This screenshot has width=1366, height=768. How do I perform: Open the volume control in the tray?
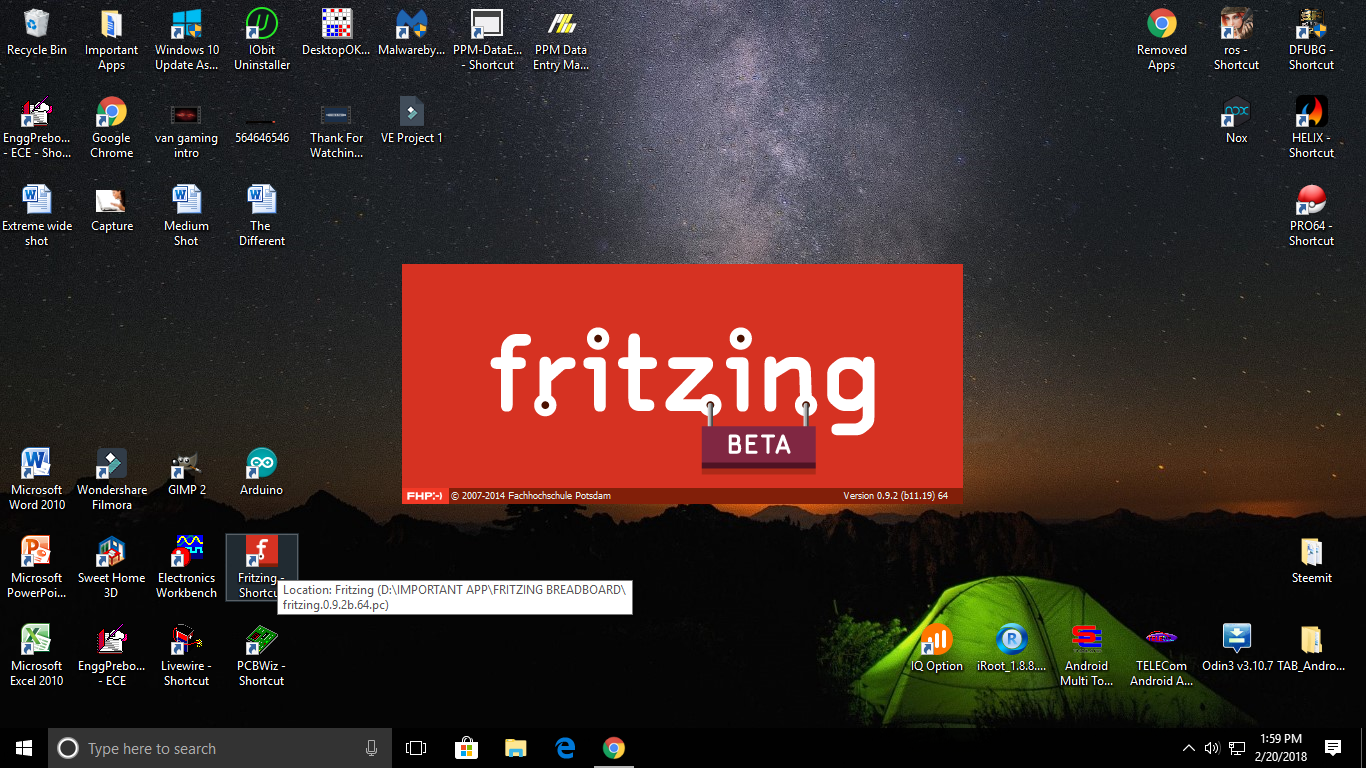(x=1212, y=748)
